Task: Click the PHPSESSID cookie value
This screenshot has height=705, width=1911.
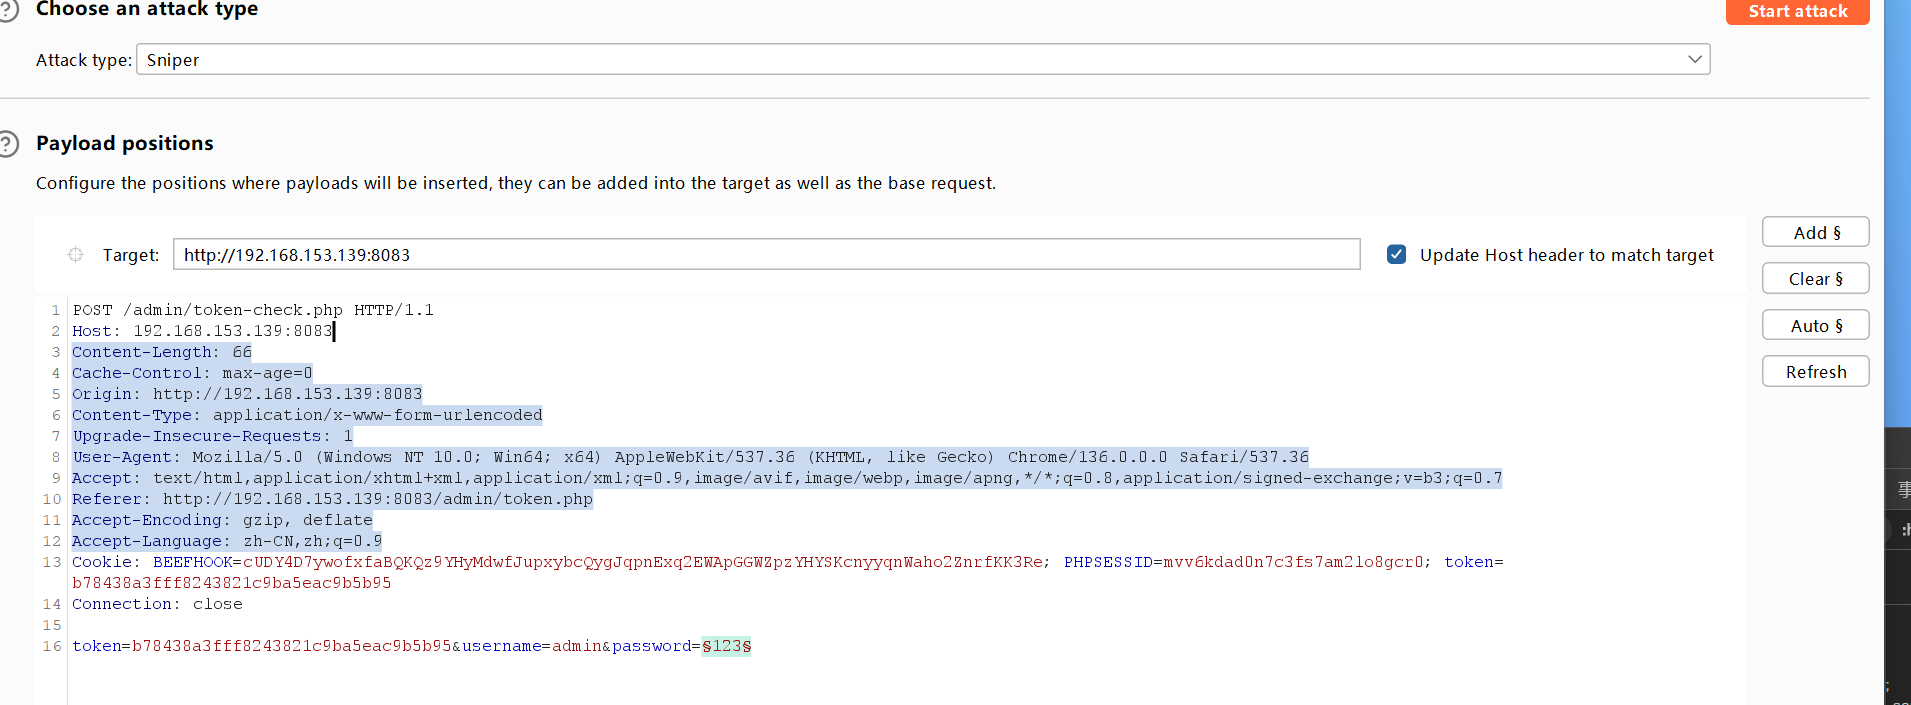Action: click(x=1293, y=562)
